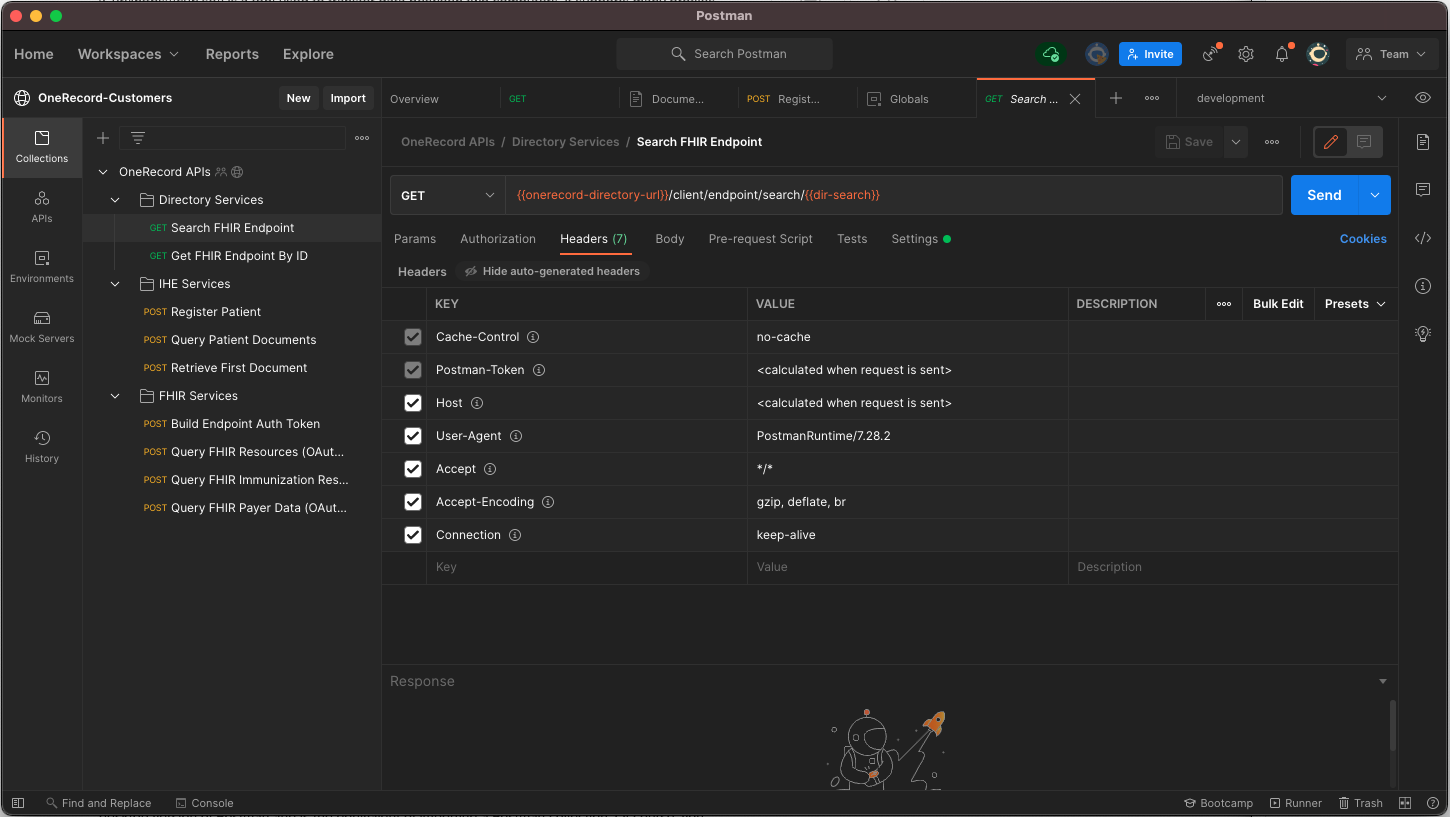Open the development environment selector
1450x817 pixels.
[x=1291, y=98]
